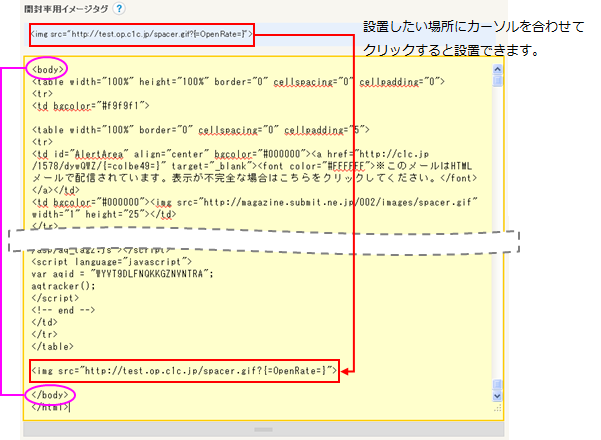Click the '</script>' closing line
Viewport: 601px width, 440px height.
[x=55, y=298]
